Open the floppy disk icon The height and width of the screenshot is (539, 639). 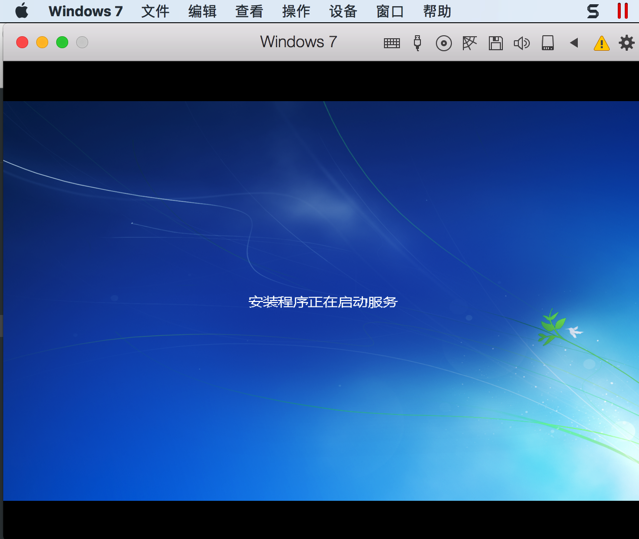496,43
